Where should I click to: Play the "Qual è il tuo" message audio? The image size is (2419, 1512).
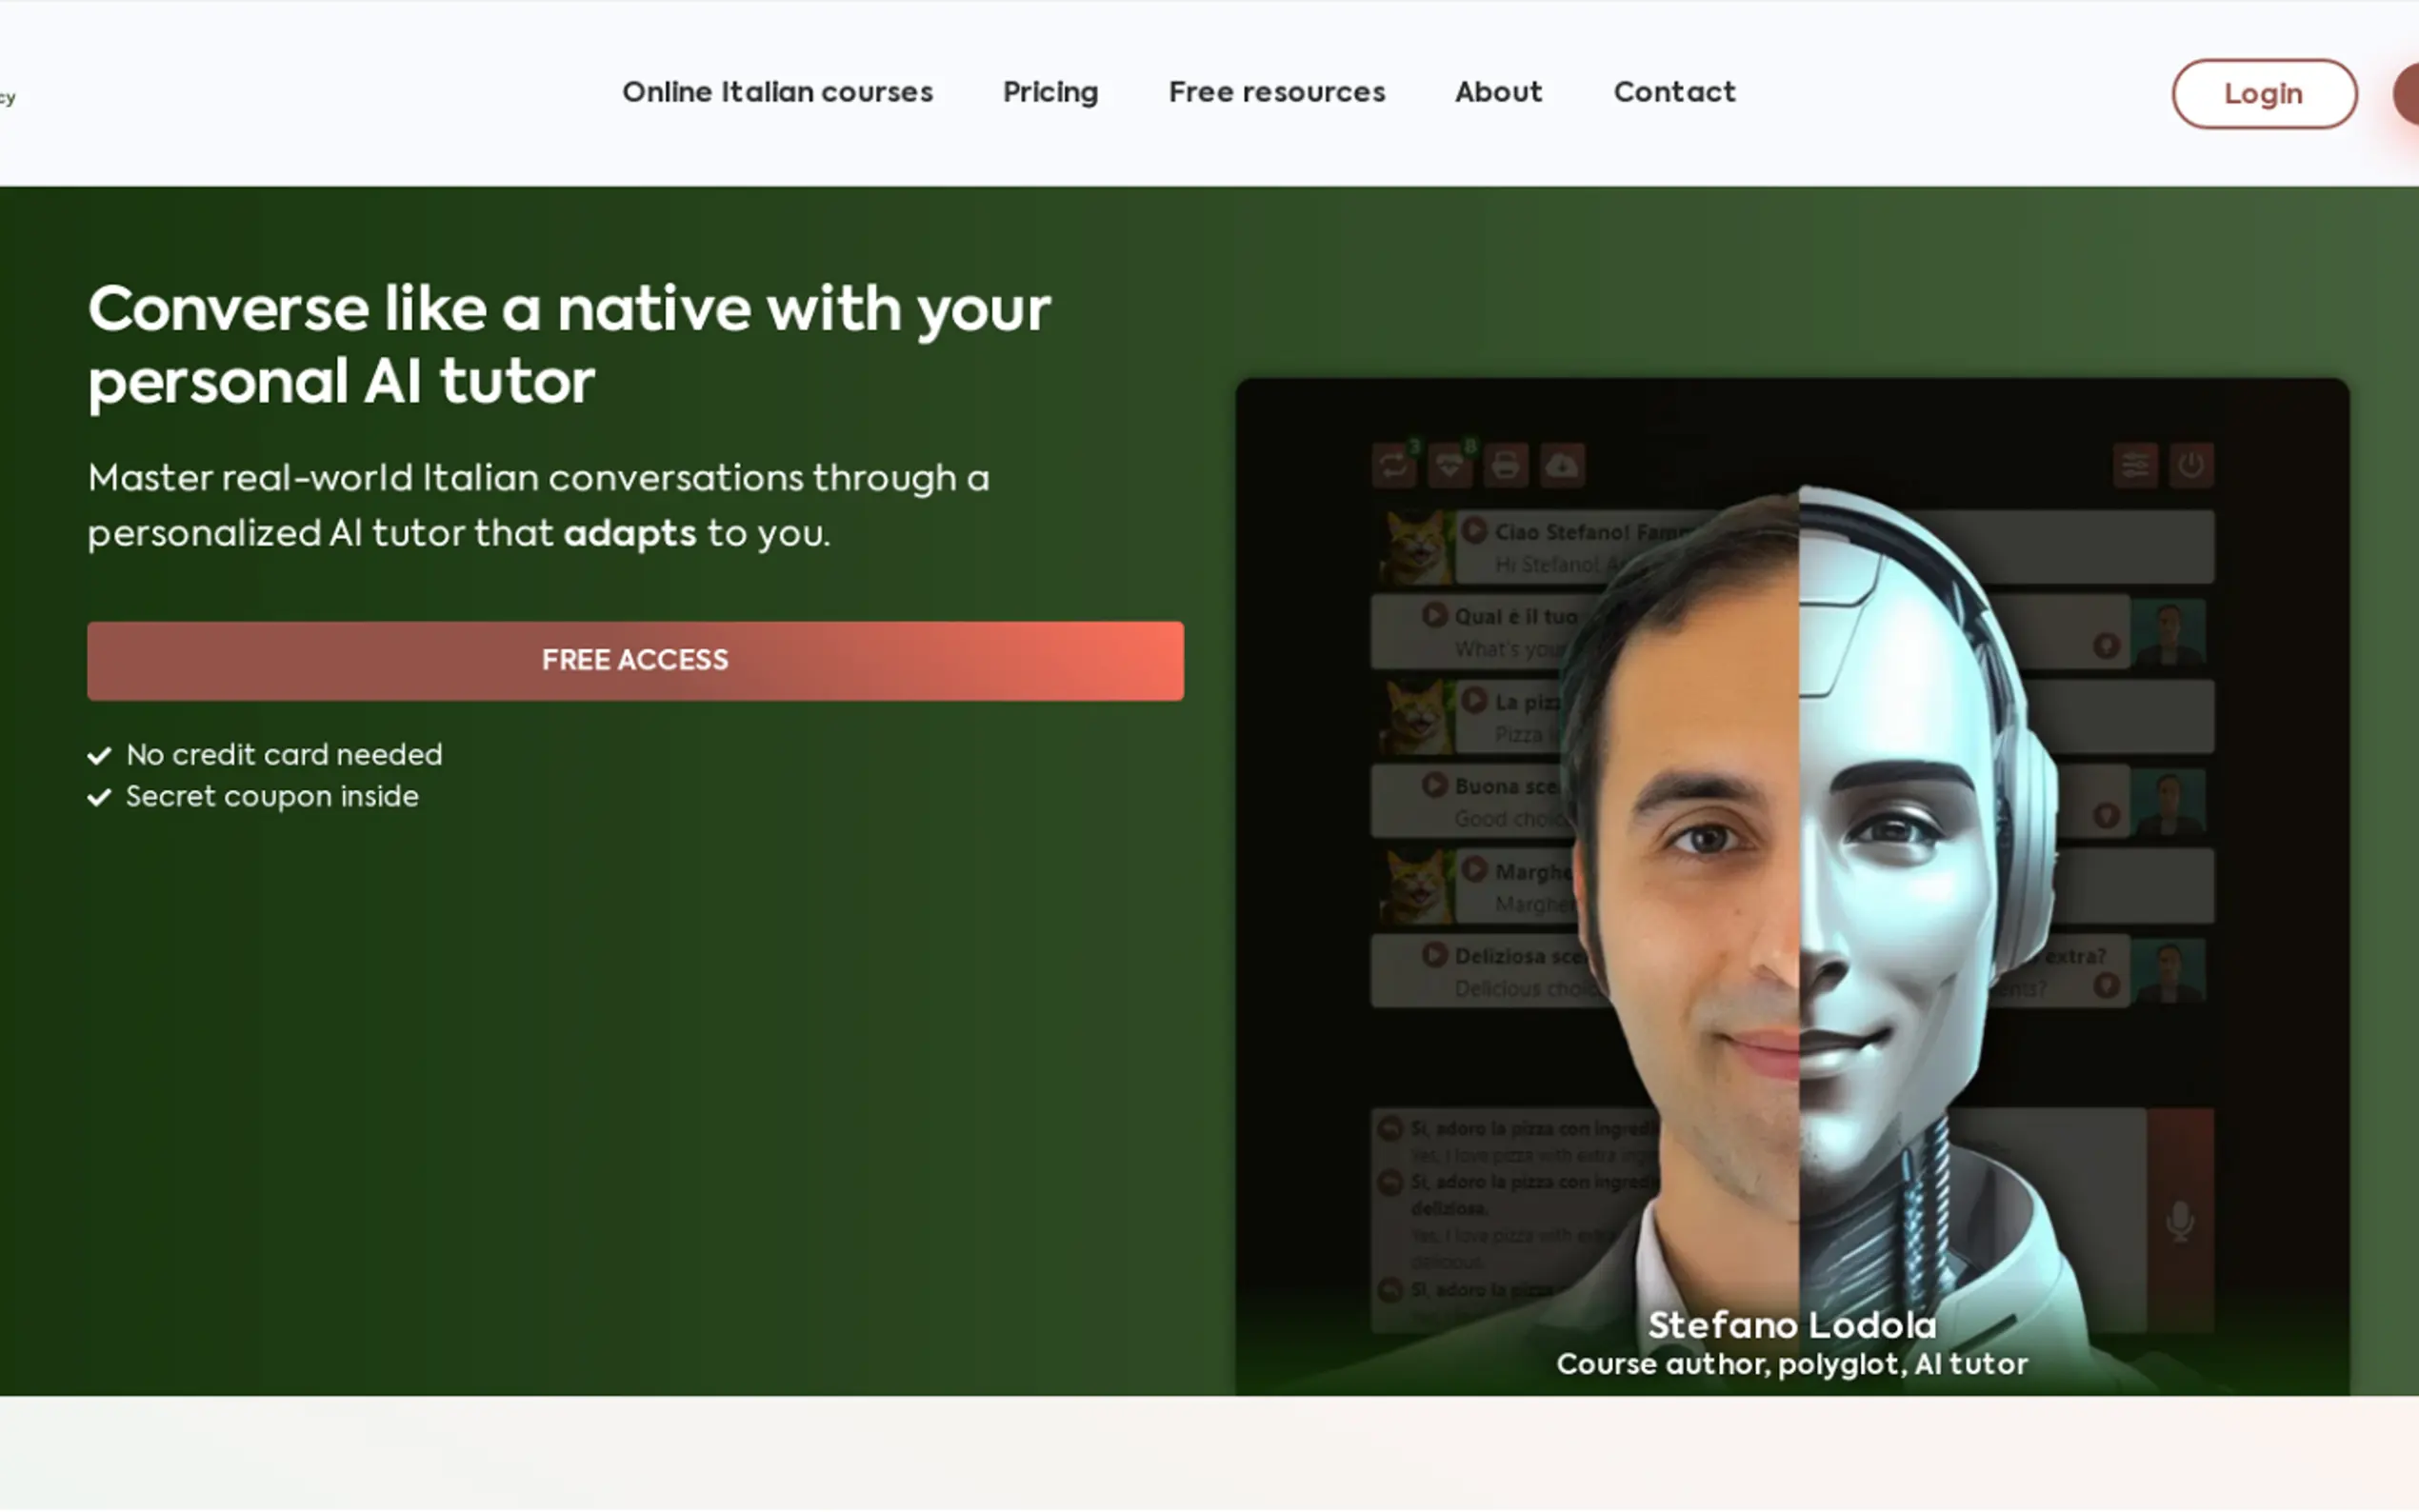point(1434,614)
